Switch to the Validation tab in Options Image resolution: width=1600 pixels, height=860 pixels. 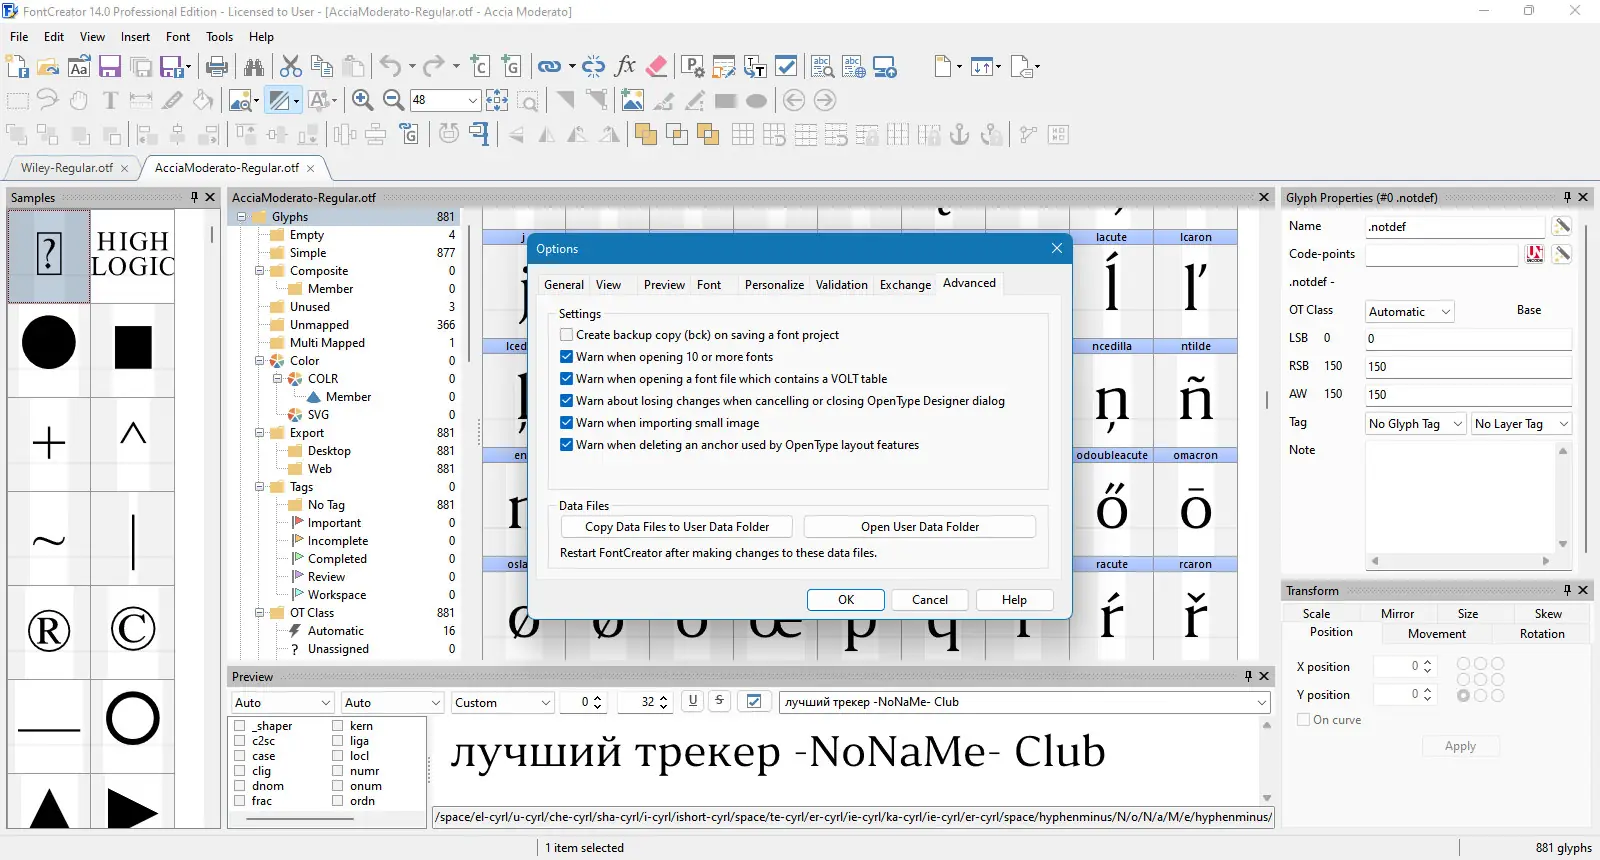[x=841, y=285]
